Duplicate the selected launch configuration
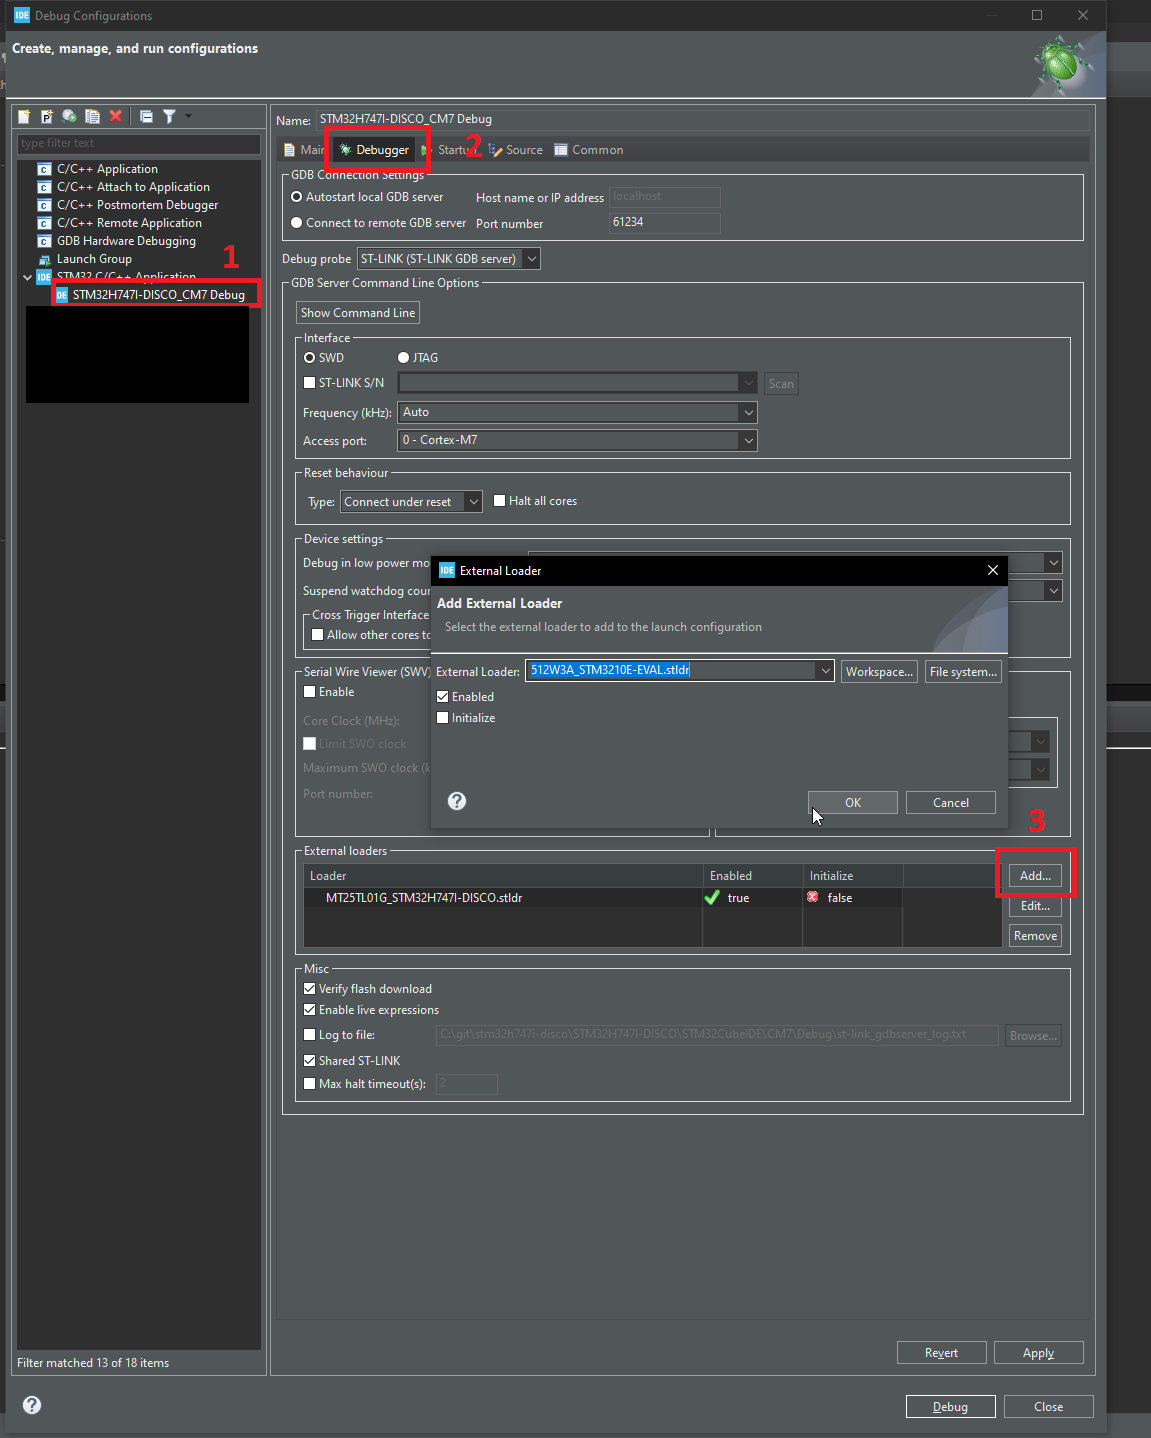1151x1438 pixels. 93,116
